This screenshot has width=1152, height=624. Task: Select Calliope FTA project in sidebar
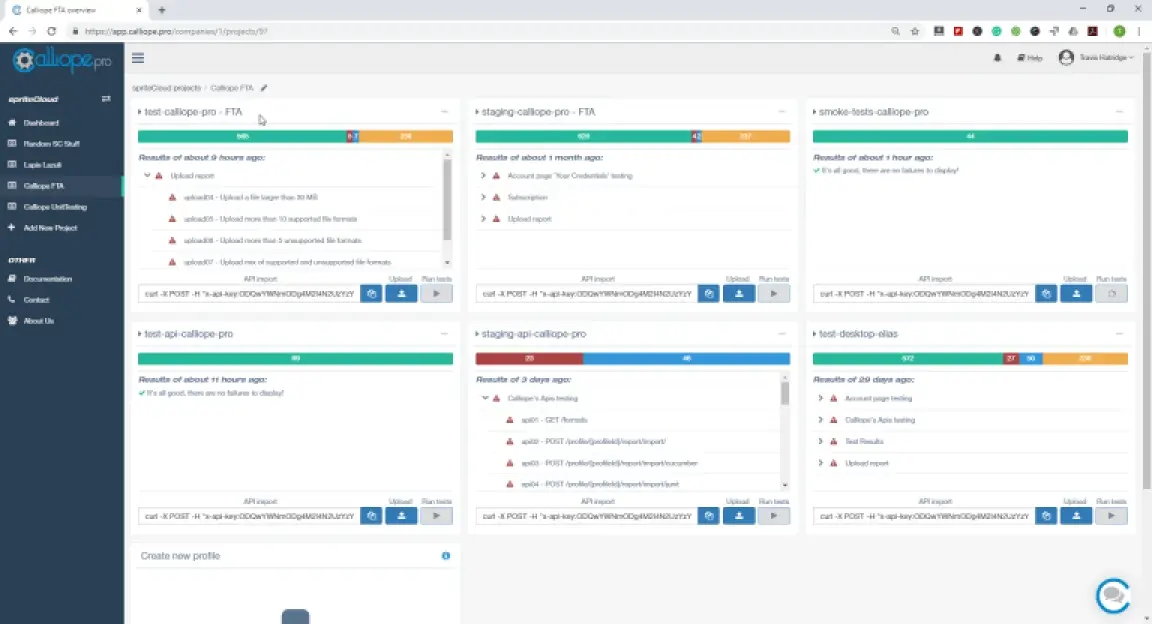[44, 186]
